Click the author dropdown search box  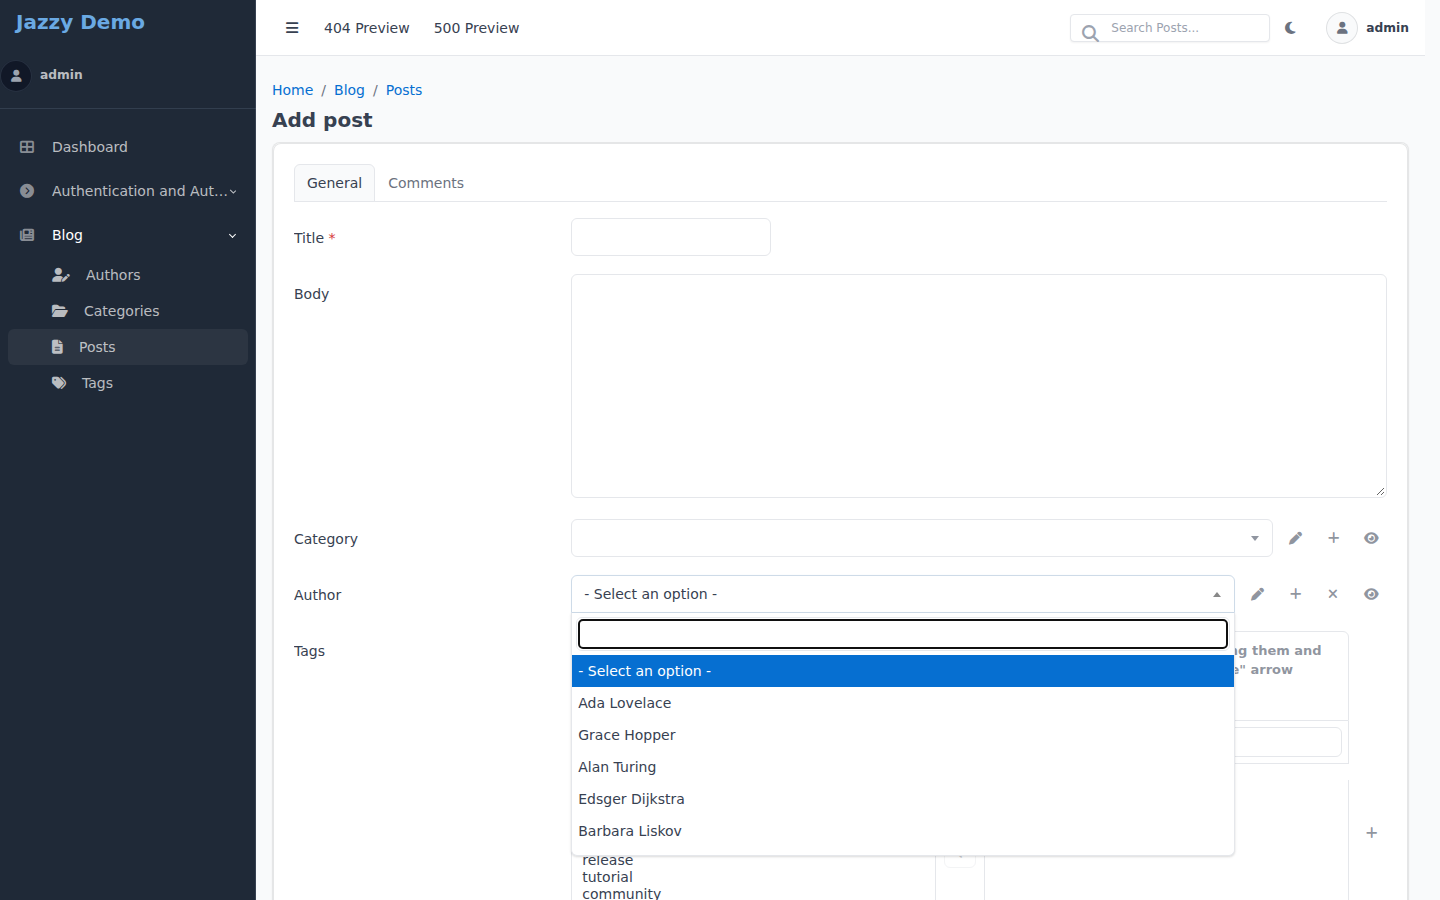pos(903,634)
